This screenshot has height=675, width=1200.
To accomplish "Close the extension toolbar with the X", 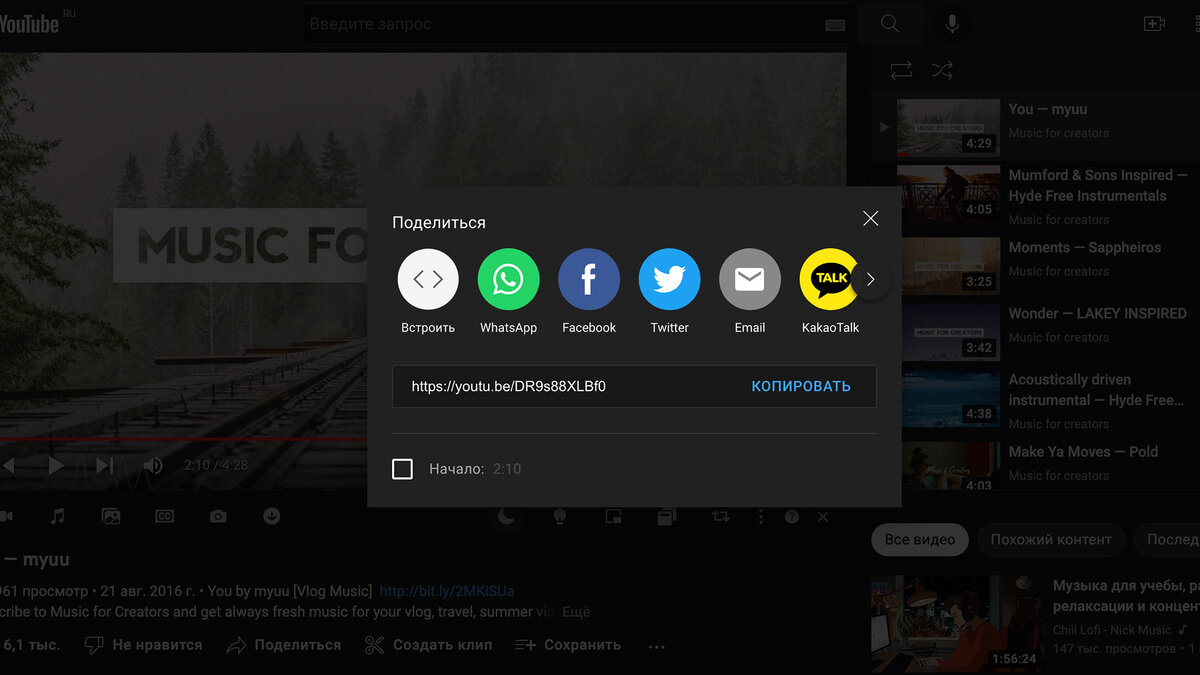I will point(823,516).
